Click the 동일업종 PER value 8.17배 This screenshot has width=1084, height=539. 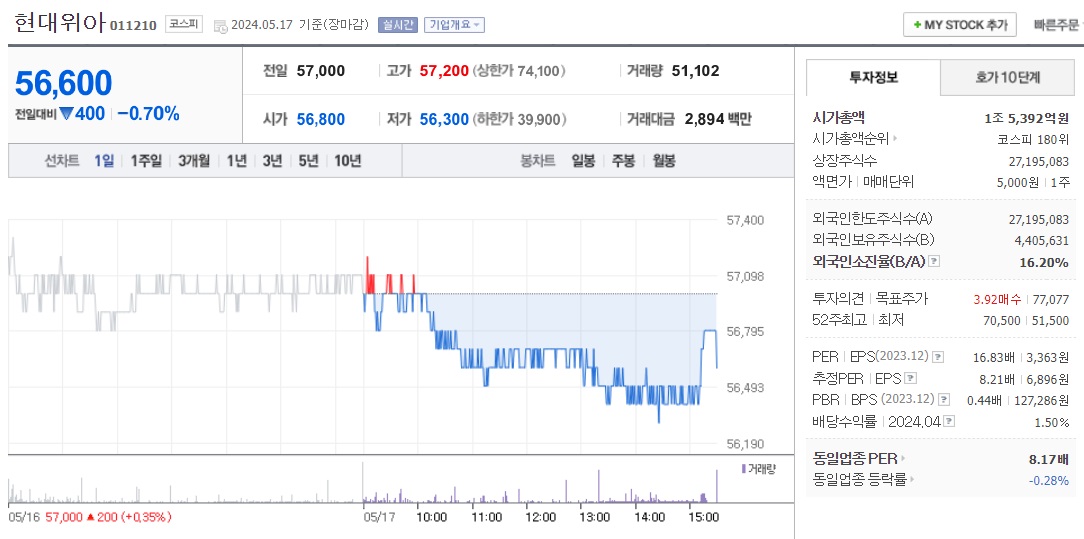(x=1049, y=458)
